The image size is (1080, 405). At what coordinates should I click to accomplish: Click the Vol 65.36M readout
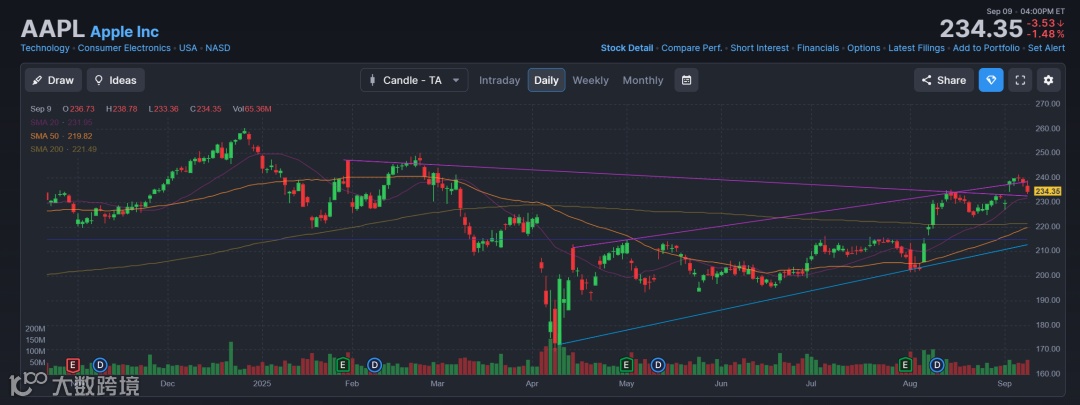[251, 109]
